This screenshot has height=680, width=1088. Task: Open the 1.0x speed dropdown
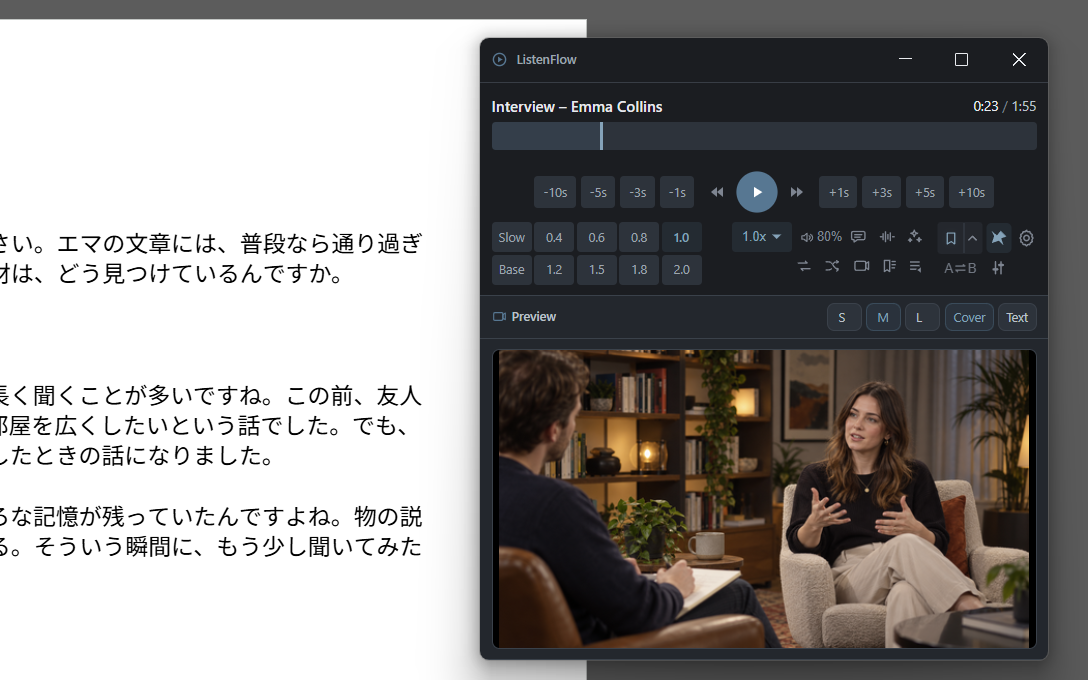761,237
